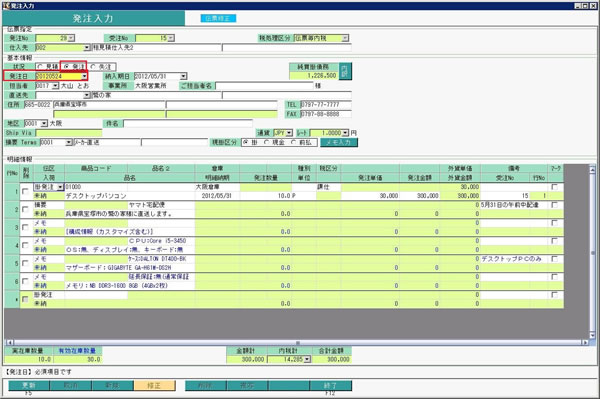
Task: Click the grid's horizontal scroll right arrow
Action: pos(585,342)
